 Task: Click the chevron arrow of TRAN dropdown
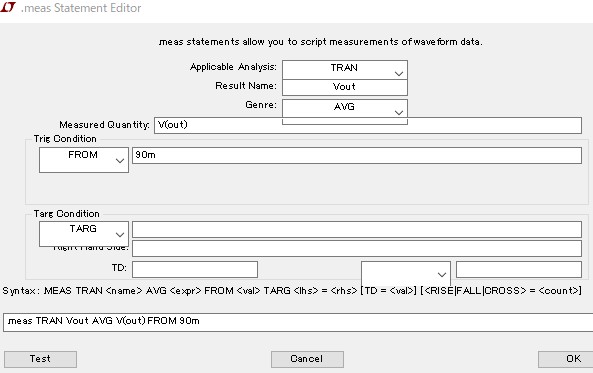coord(399,73)
